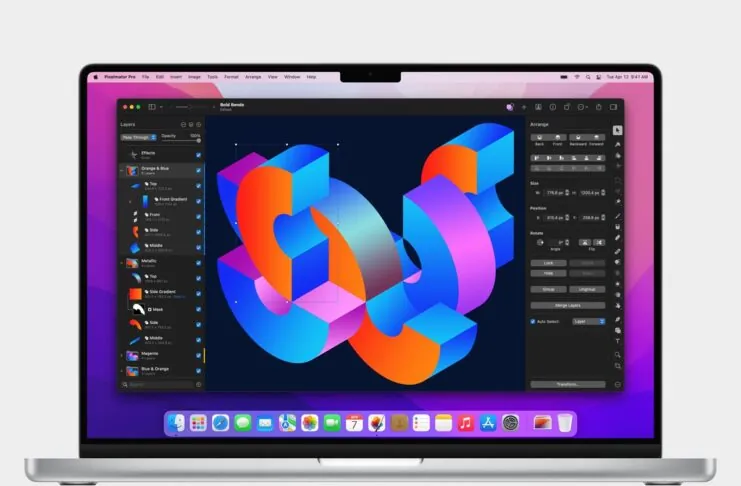
Task: Uncheck the Auto Select checkbox
Action: (533, 321)
